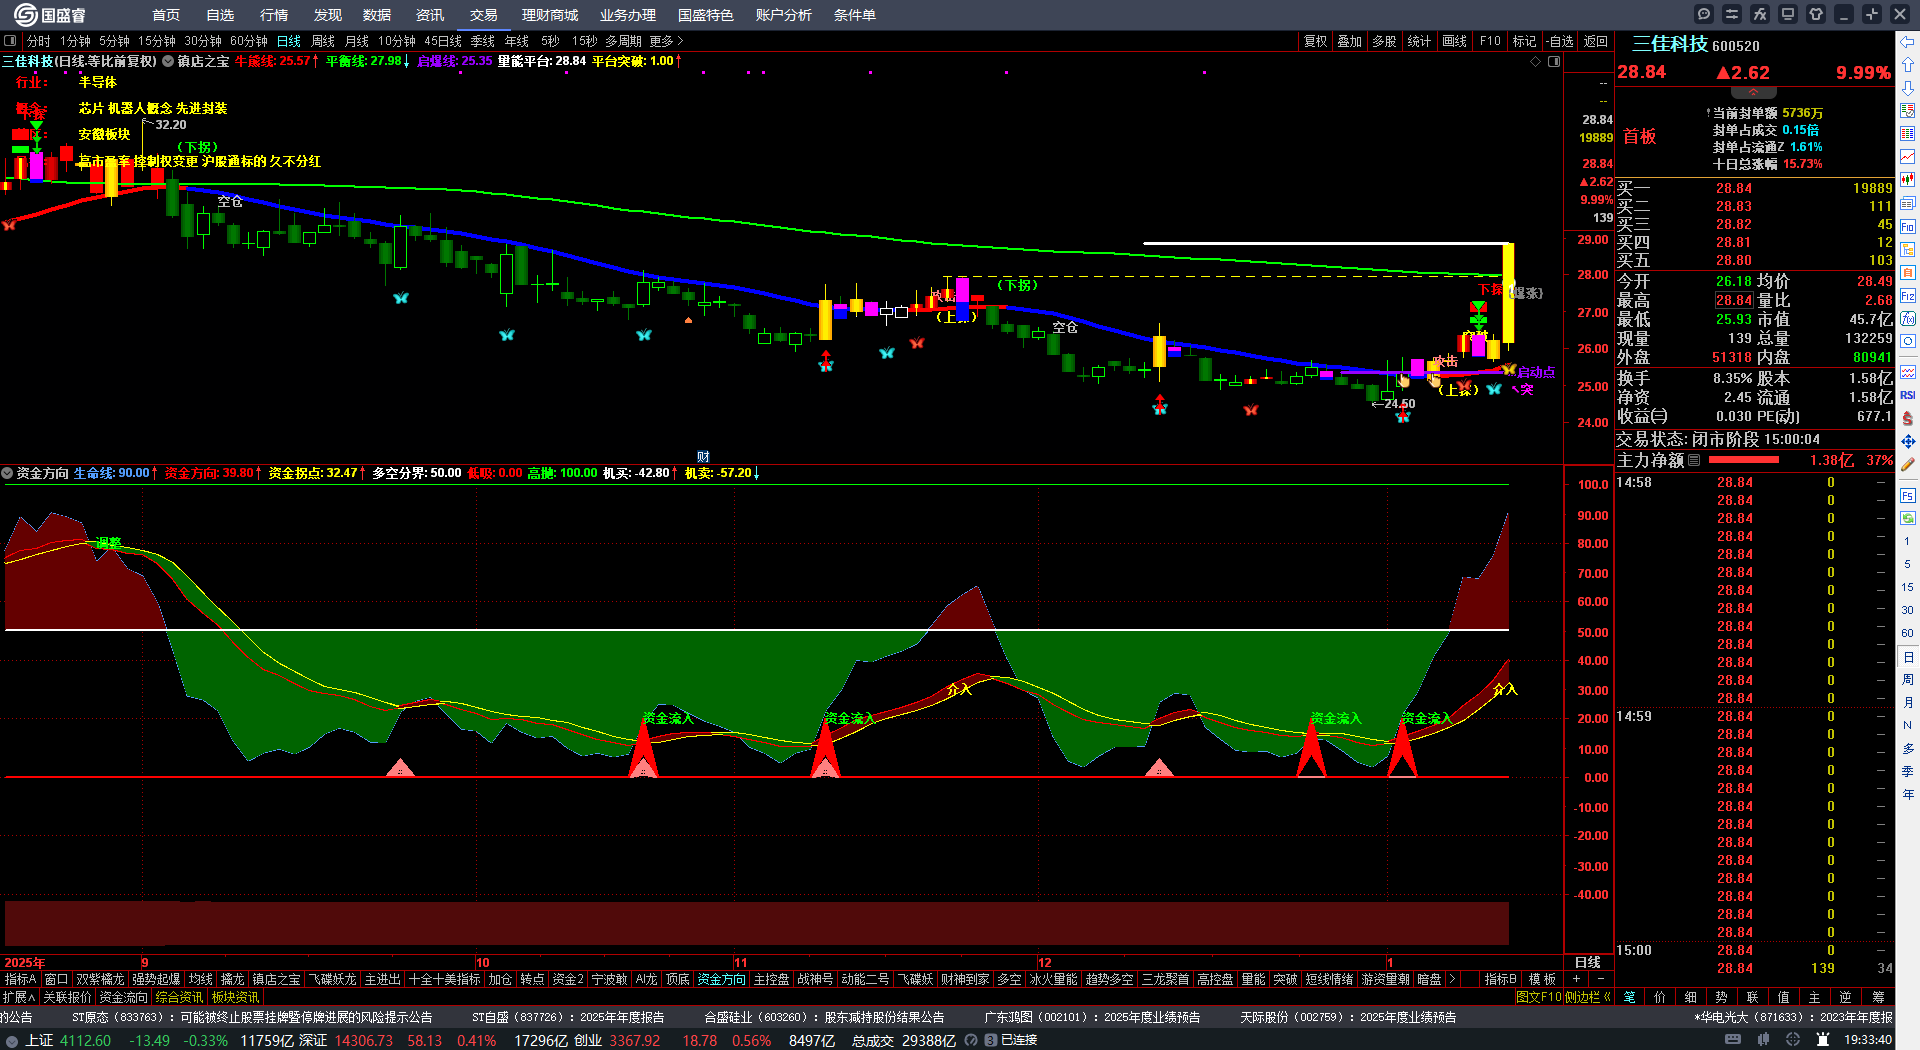Click the pencil draw icon in right sidebar
The width and height of the screenshot is (1920, 1050).
point(1907,464)
